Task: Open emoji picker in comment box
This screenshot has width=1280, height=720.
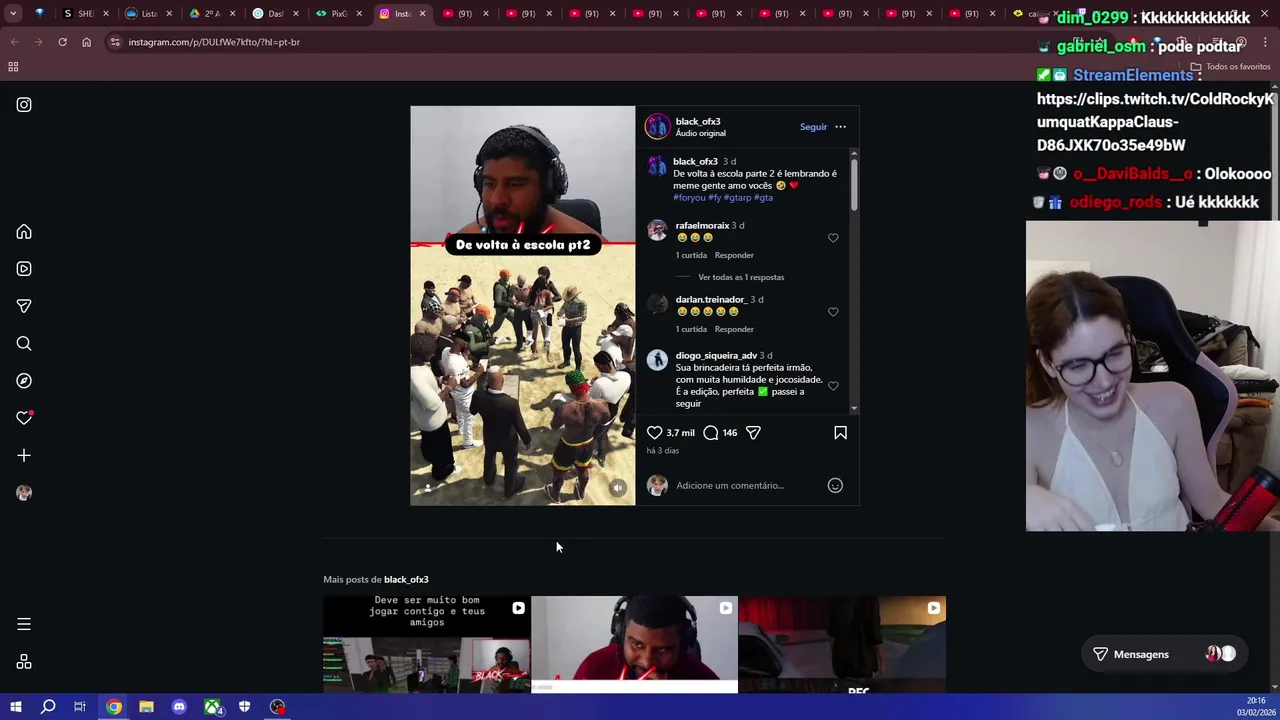Action: 835,486
